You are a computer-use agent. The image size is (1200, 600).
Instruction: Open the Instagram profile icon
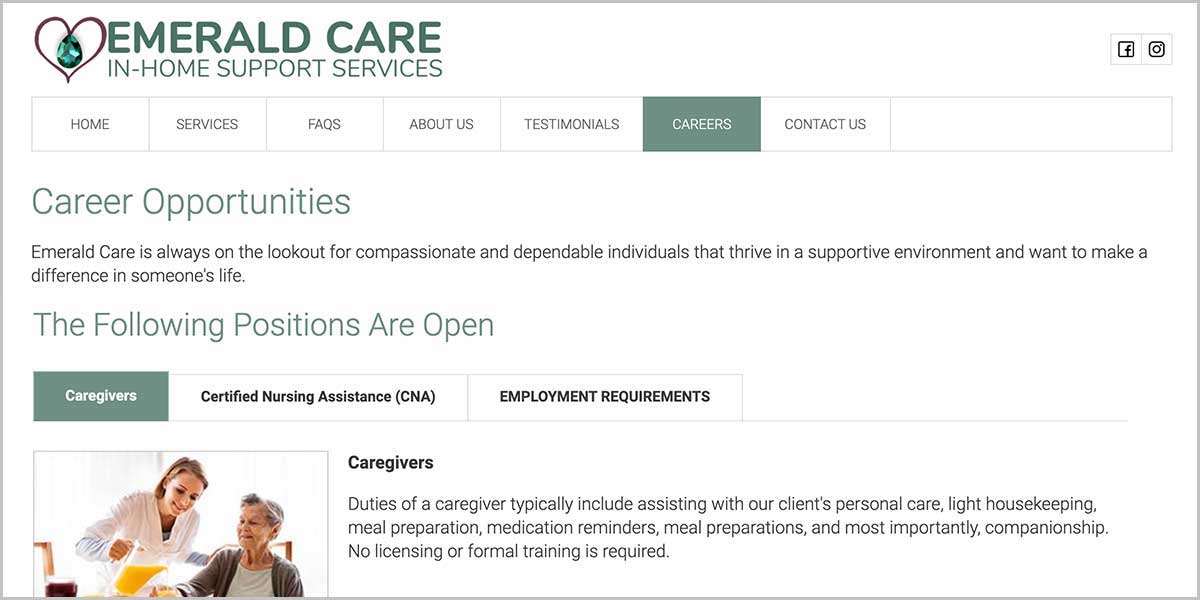[1157, 49]
